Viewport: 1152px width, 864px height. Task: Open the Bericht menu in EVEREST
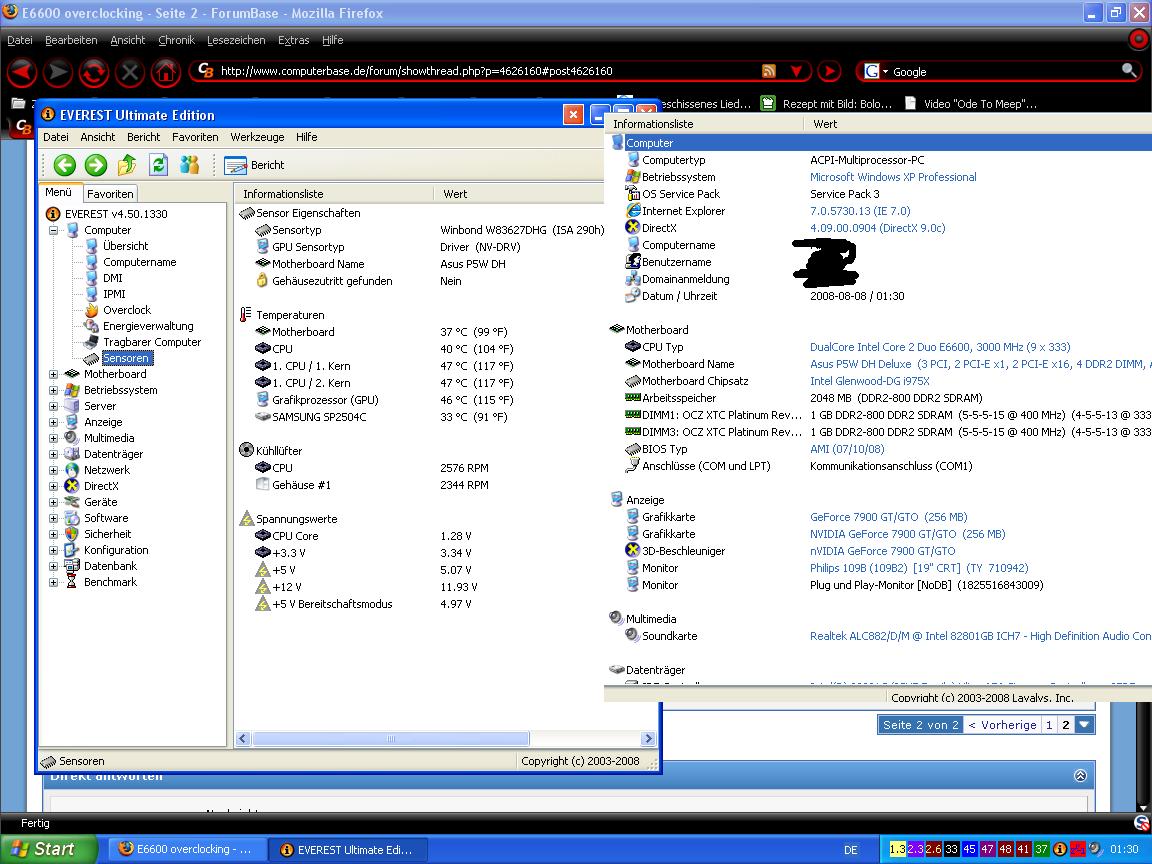pos(143,137)
